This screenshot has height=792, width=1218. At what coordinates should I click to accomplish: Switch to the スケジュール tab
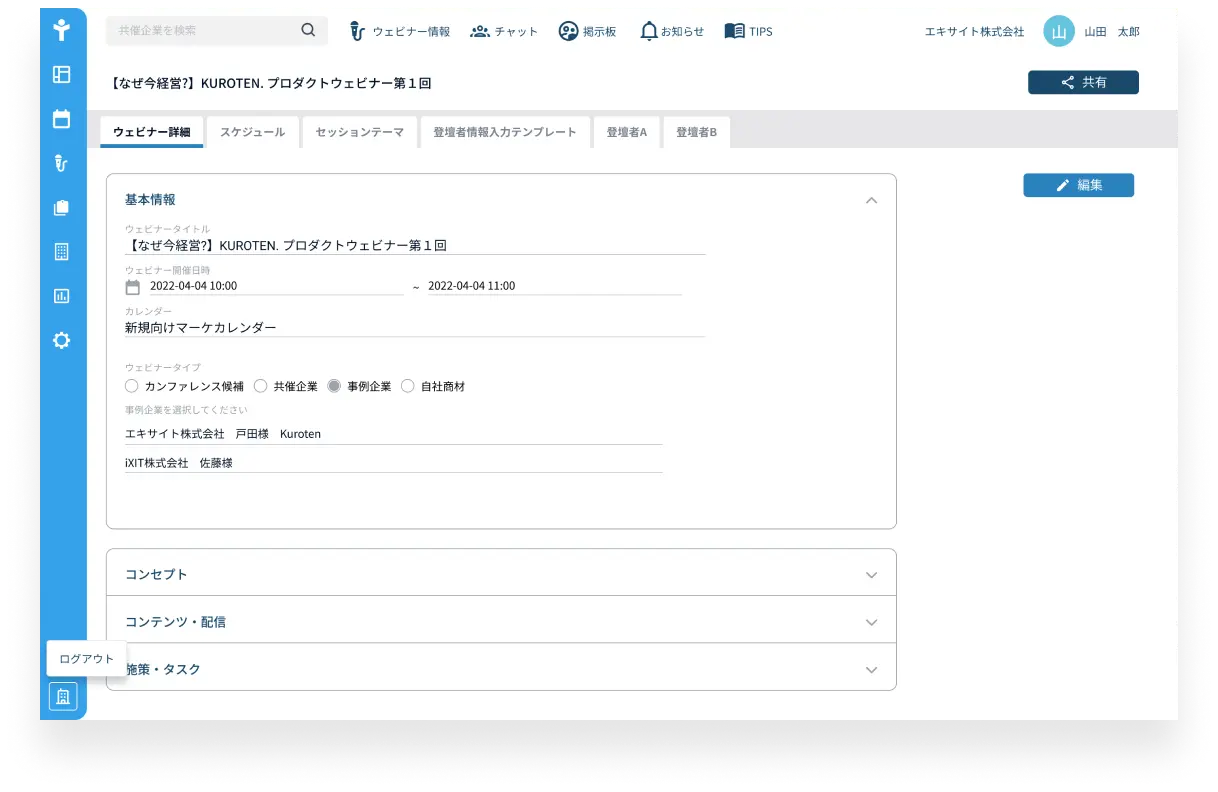click(x=253, y=132)
